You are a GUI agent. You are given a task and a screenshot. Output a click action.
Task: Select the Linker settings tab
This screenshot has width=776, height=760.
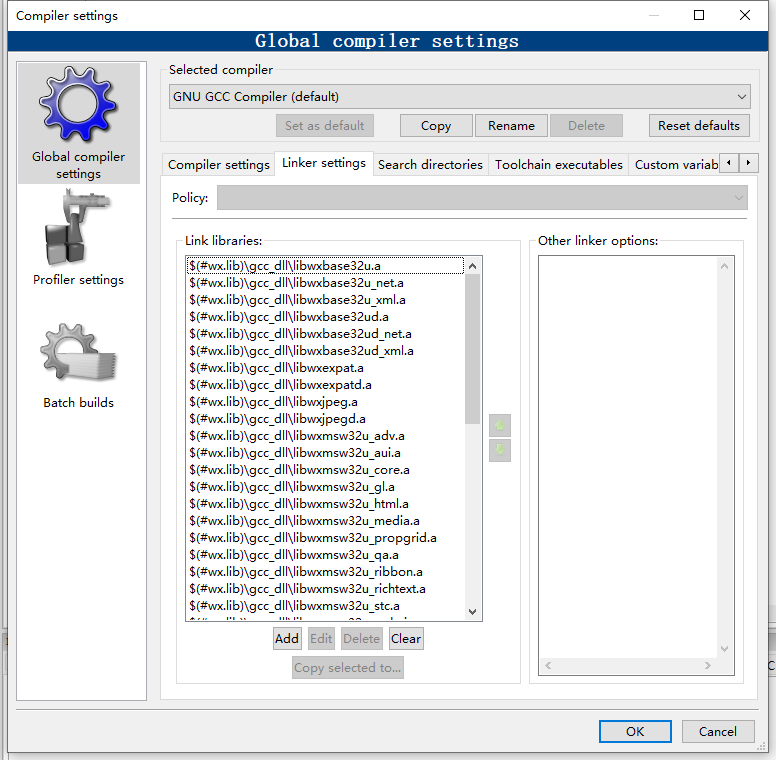[324, 163]
